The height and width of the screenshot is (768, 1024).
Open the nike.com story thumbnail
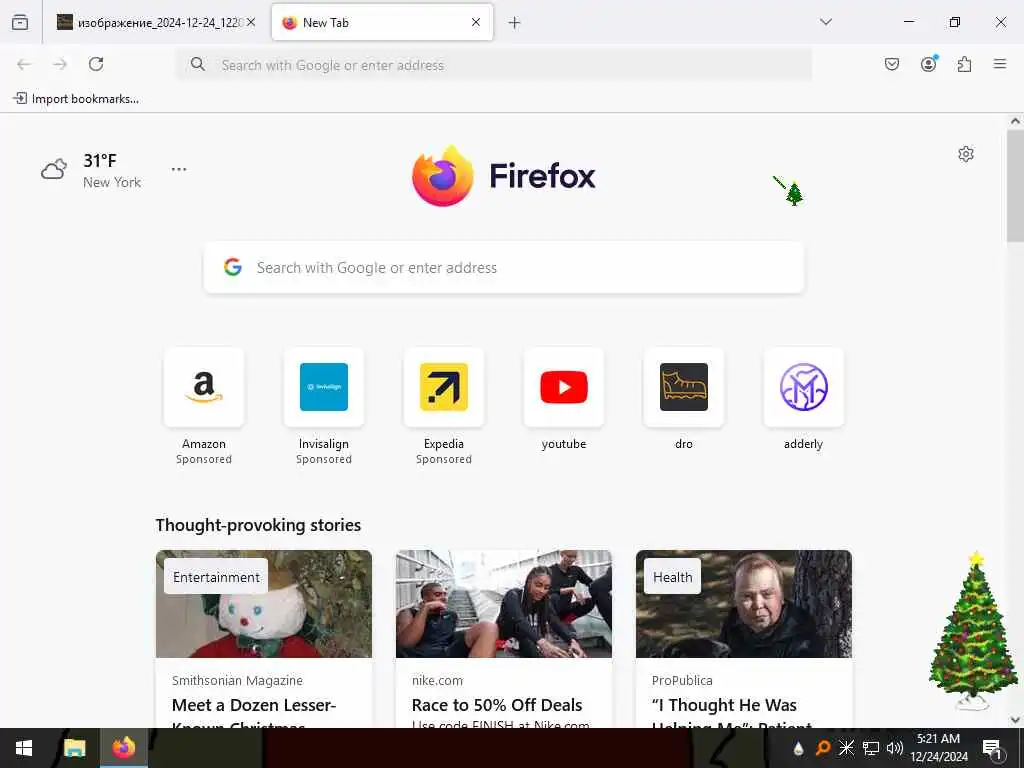point(504,604)
